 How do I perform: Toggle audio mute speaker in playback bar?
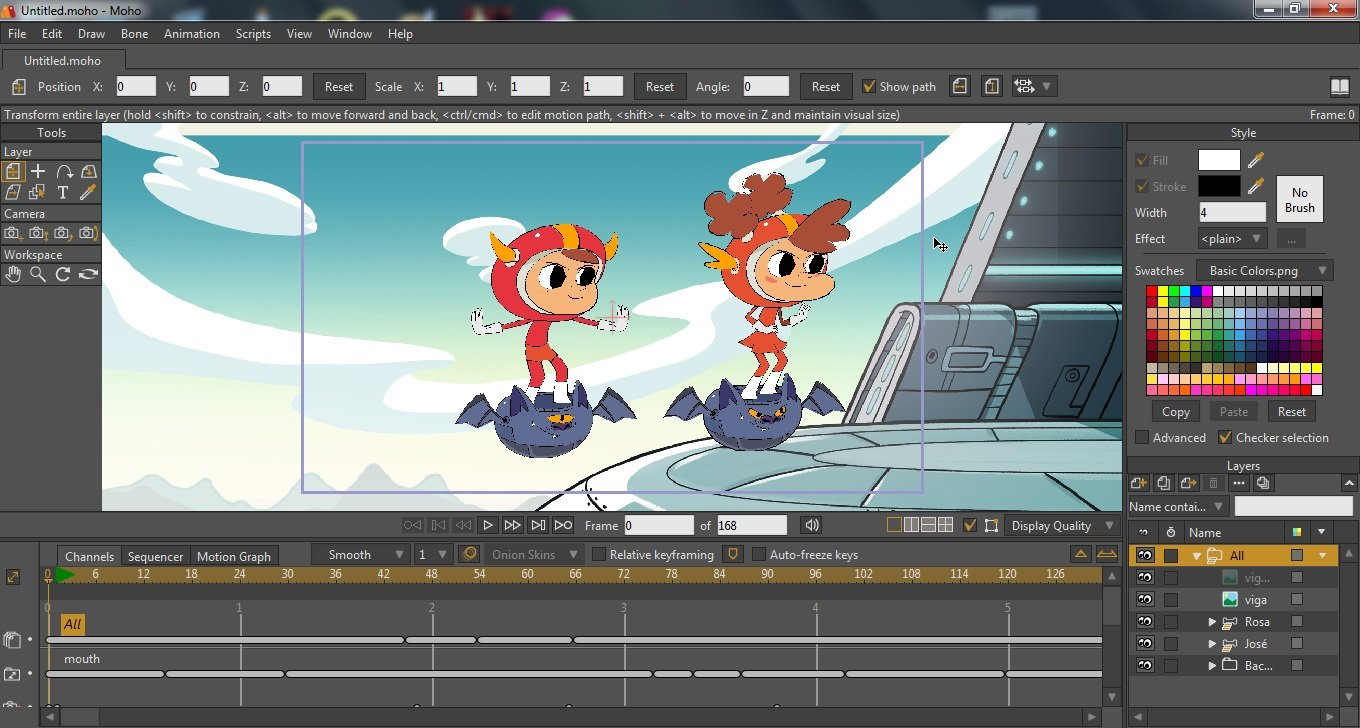812,525
